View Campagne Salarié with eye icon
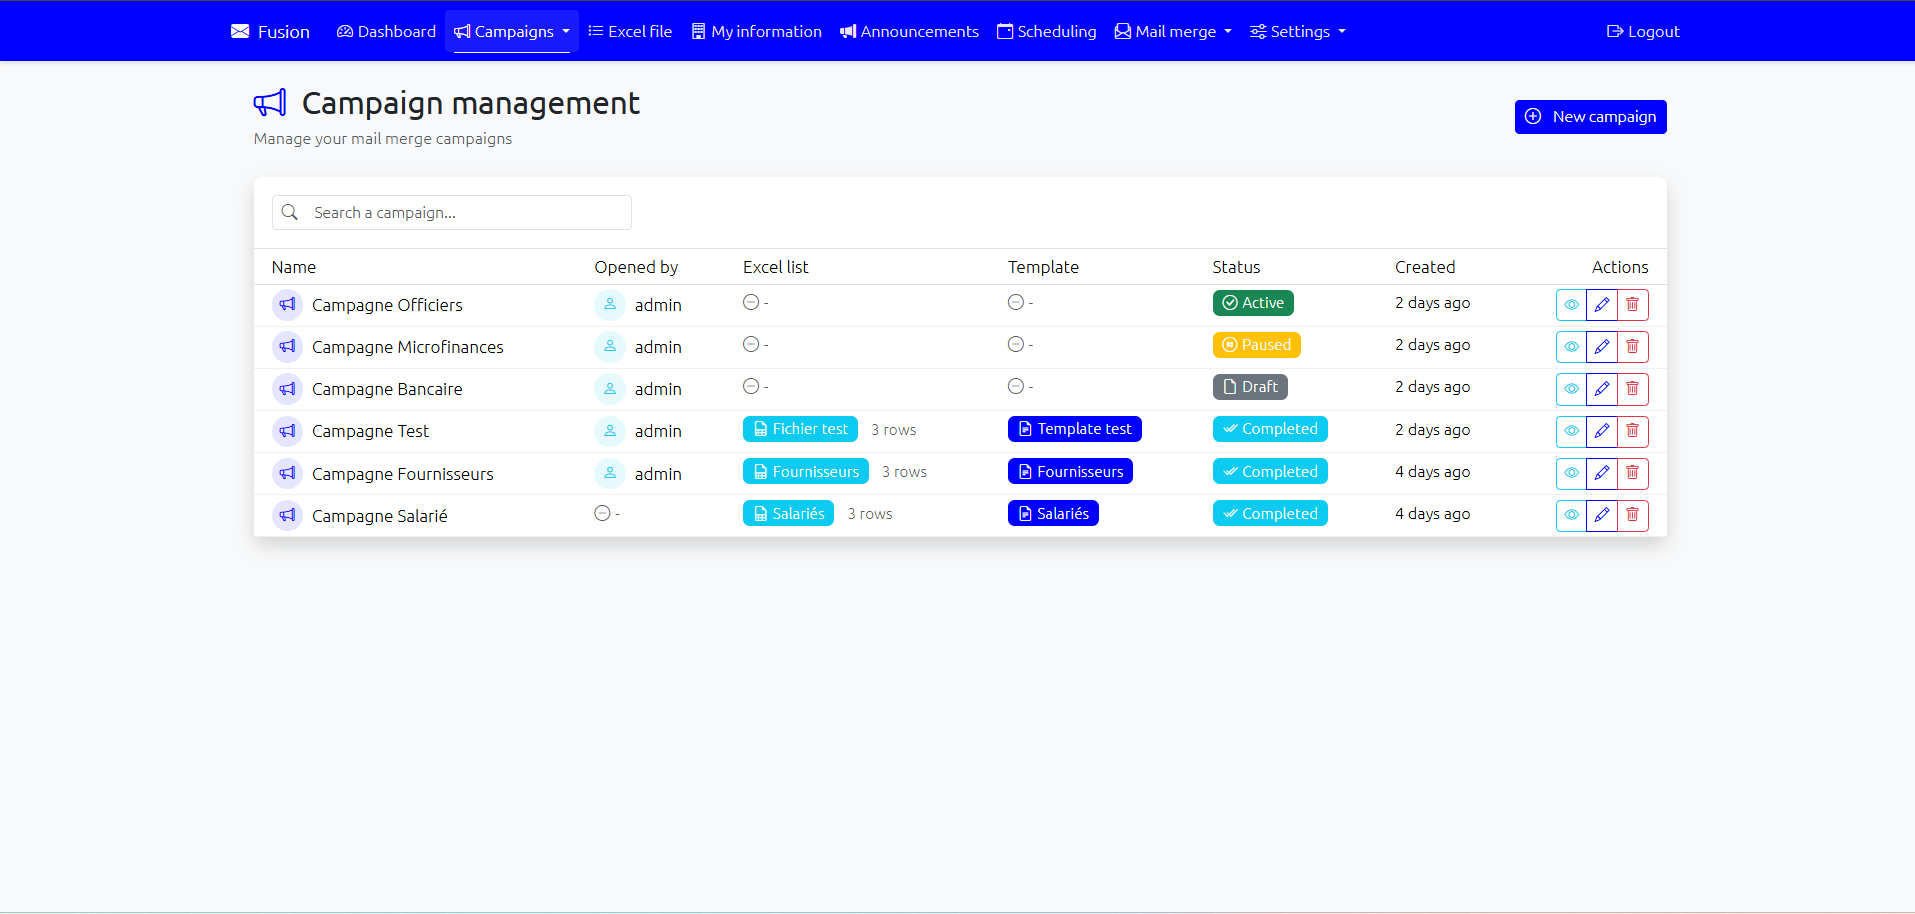The width and height of the screenshot is (1915, 914). point(1571,516)
